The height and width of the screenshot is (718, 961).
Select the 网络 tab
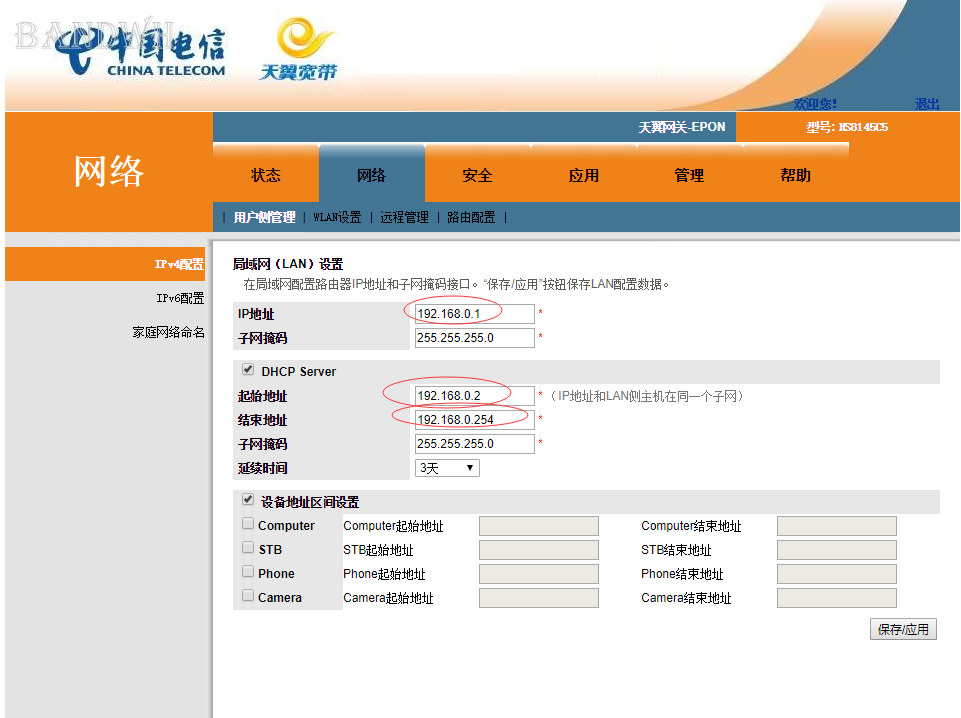[x=371, y=176]
